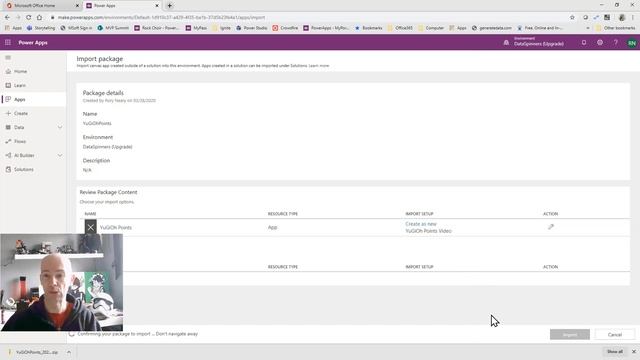Click the browser back arrow
This screenshot has width=640, height=360.
7,18
